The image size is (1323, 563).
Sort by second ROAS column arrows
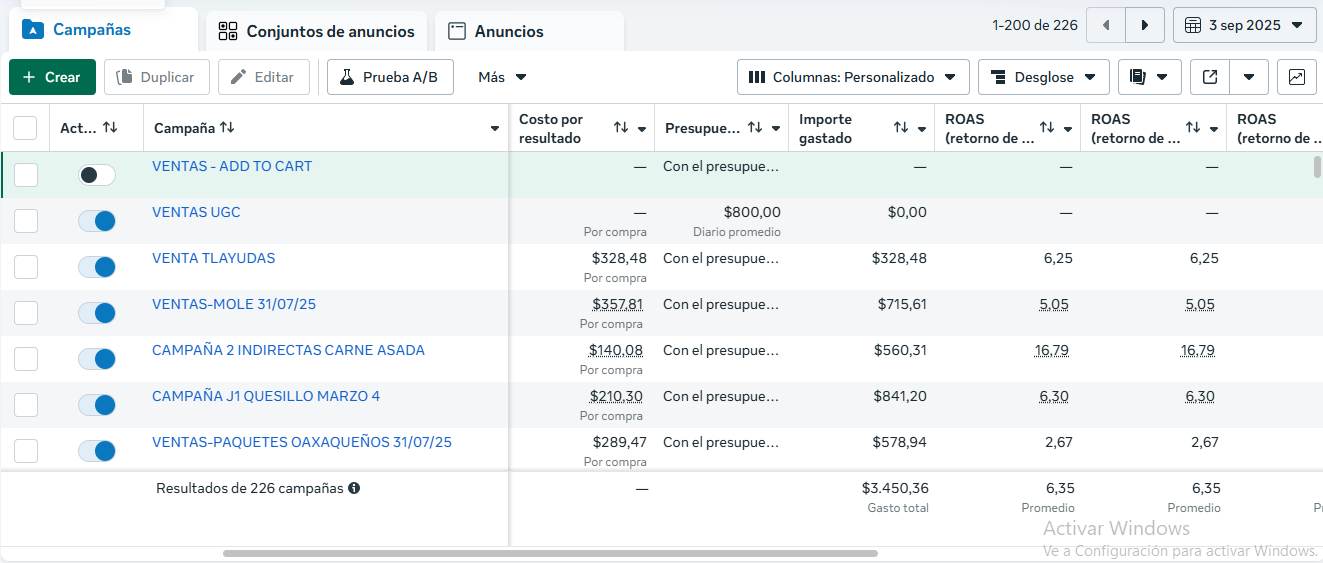point(1193,128)
